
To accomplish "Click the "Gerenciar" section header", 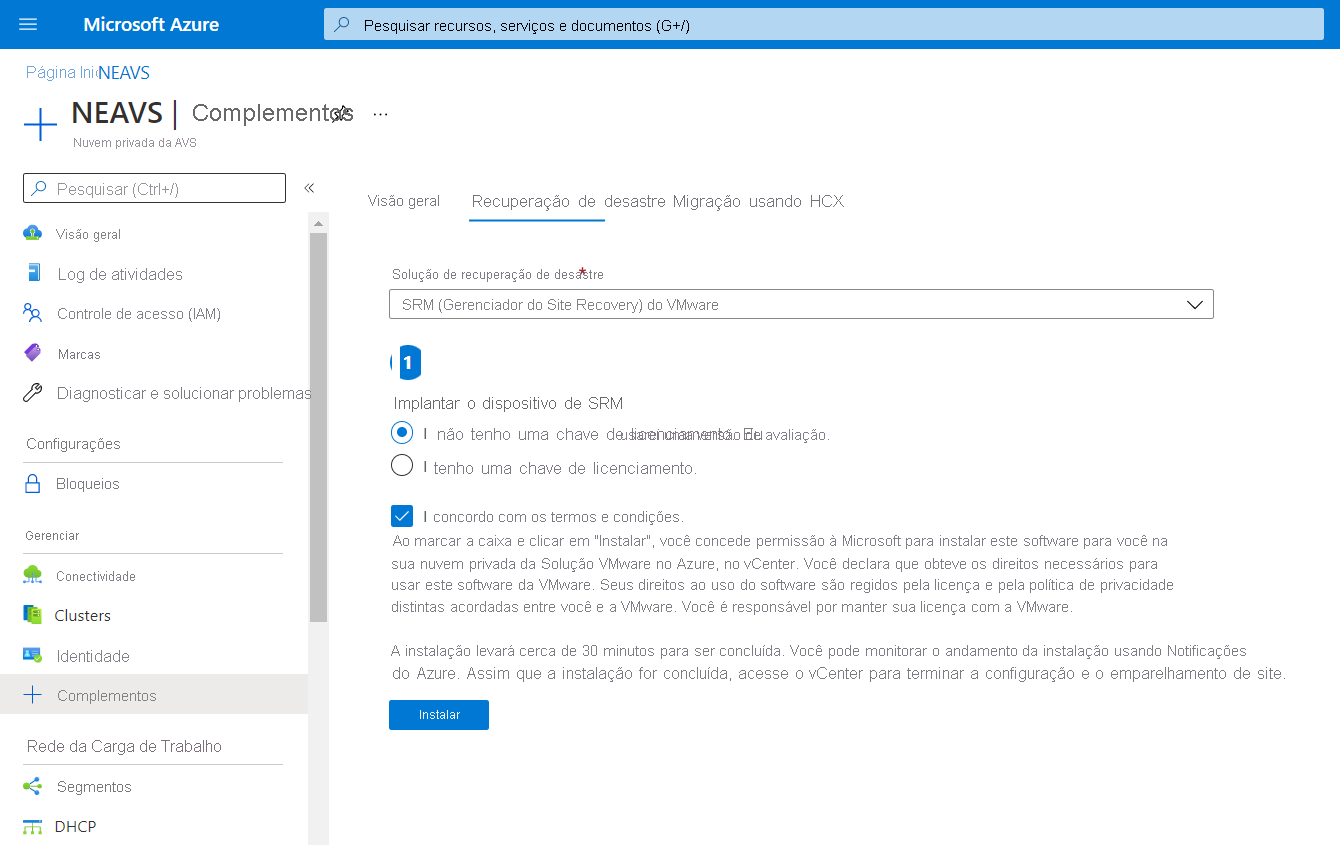I will [52, 536].
